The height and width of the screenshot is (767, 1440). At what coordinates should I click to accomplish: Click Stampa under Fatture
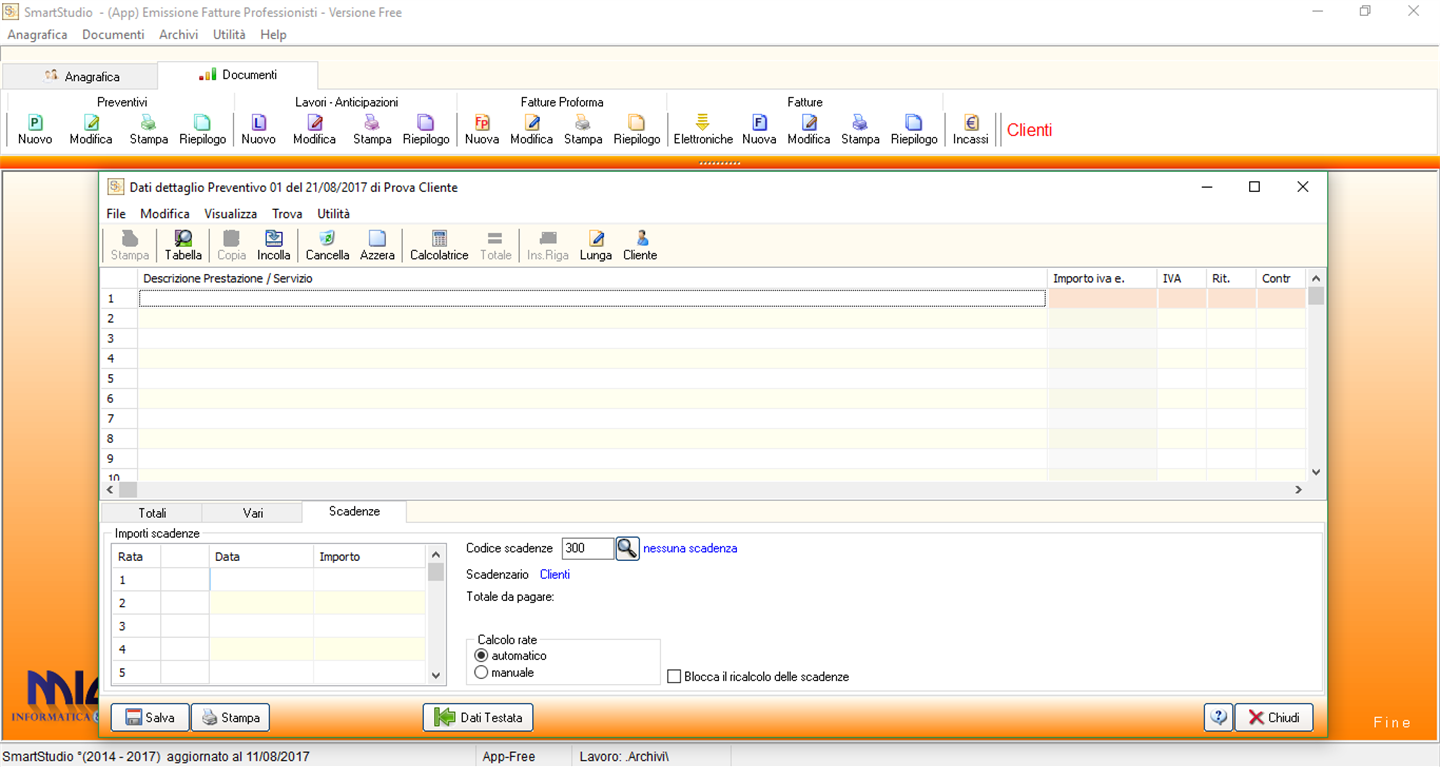(860, 130)
